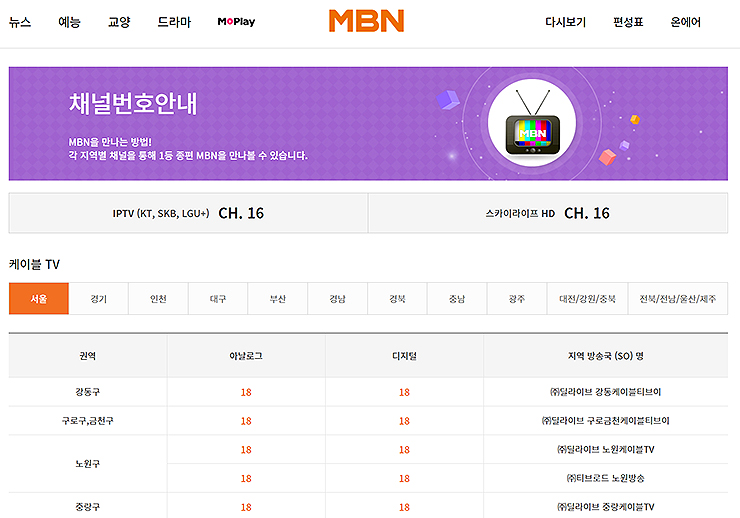Click ㈜딜라이브 노원케이블TV
The image size is (740, 518).
click(605, 450)
